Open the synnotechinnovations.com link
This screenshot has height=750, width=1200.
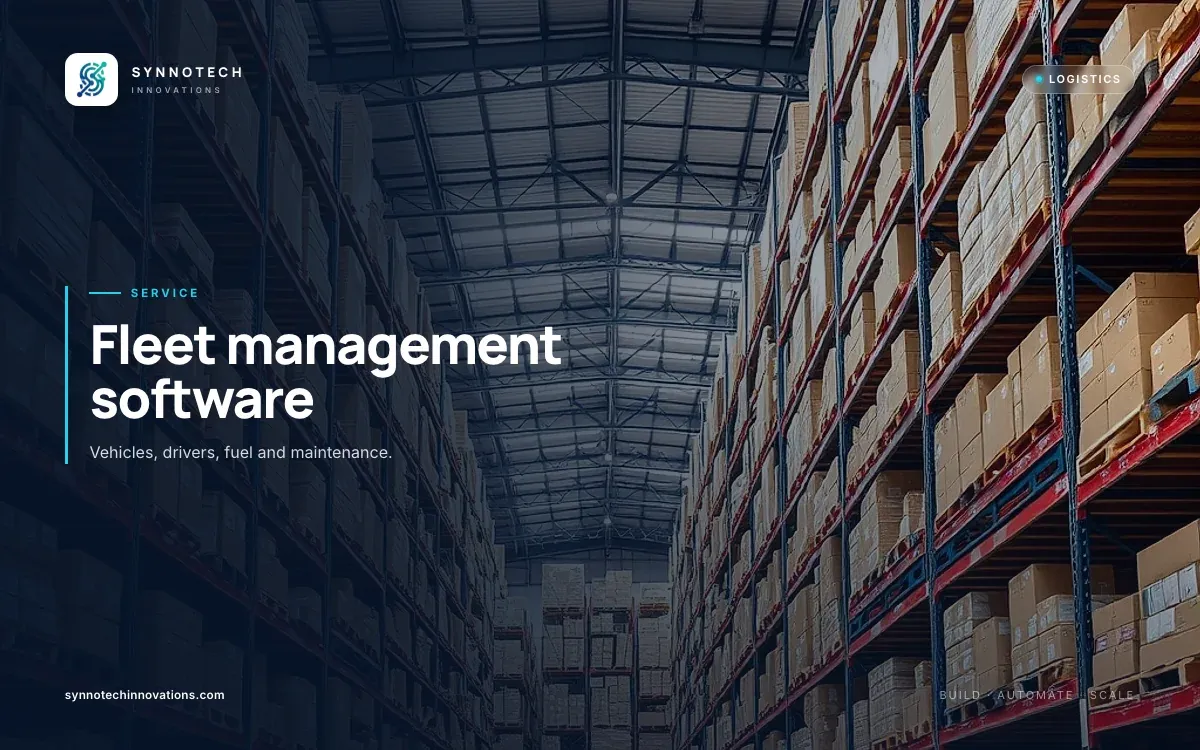[x=144, y=695]
